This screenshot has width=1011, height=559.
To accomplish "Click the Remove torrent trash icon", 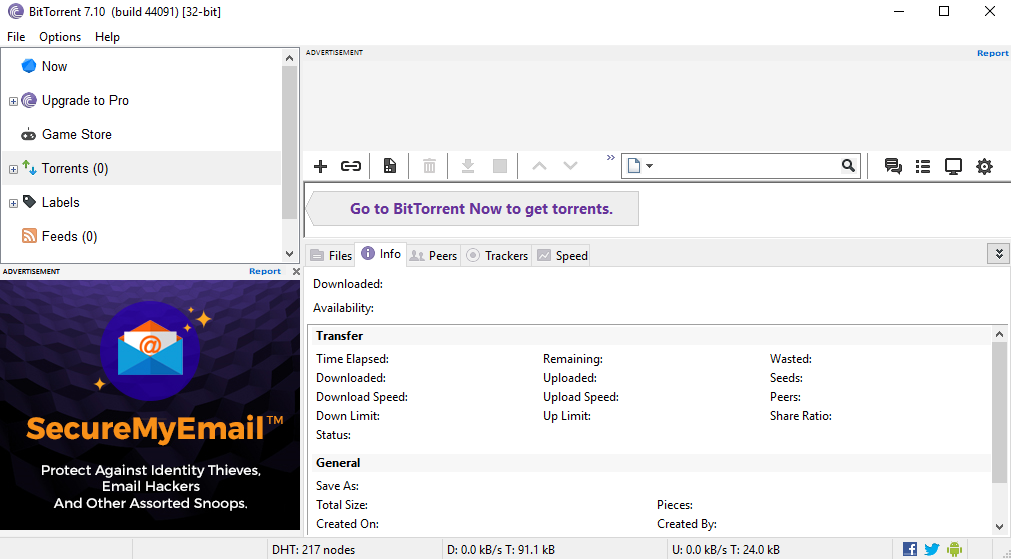I will click(429, 166).
